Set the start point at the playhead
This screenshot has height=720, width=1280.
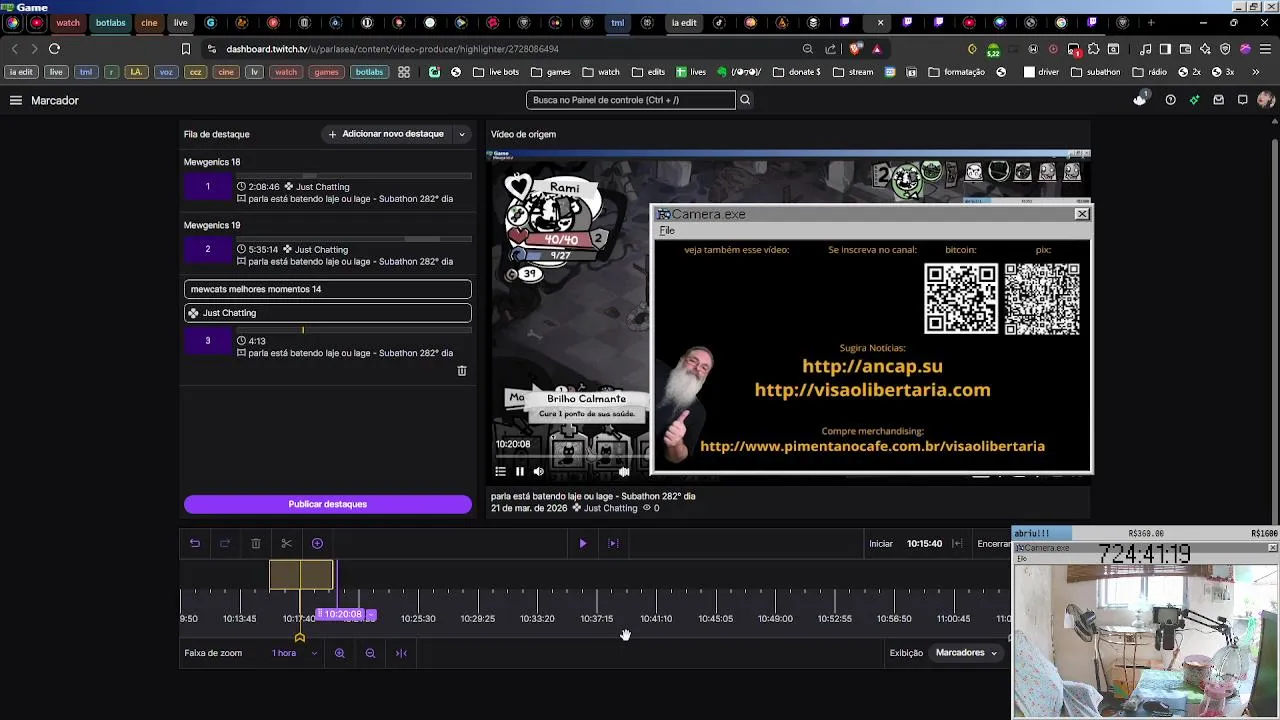click(x=957, y=543)
